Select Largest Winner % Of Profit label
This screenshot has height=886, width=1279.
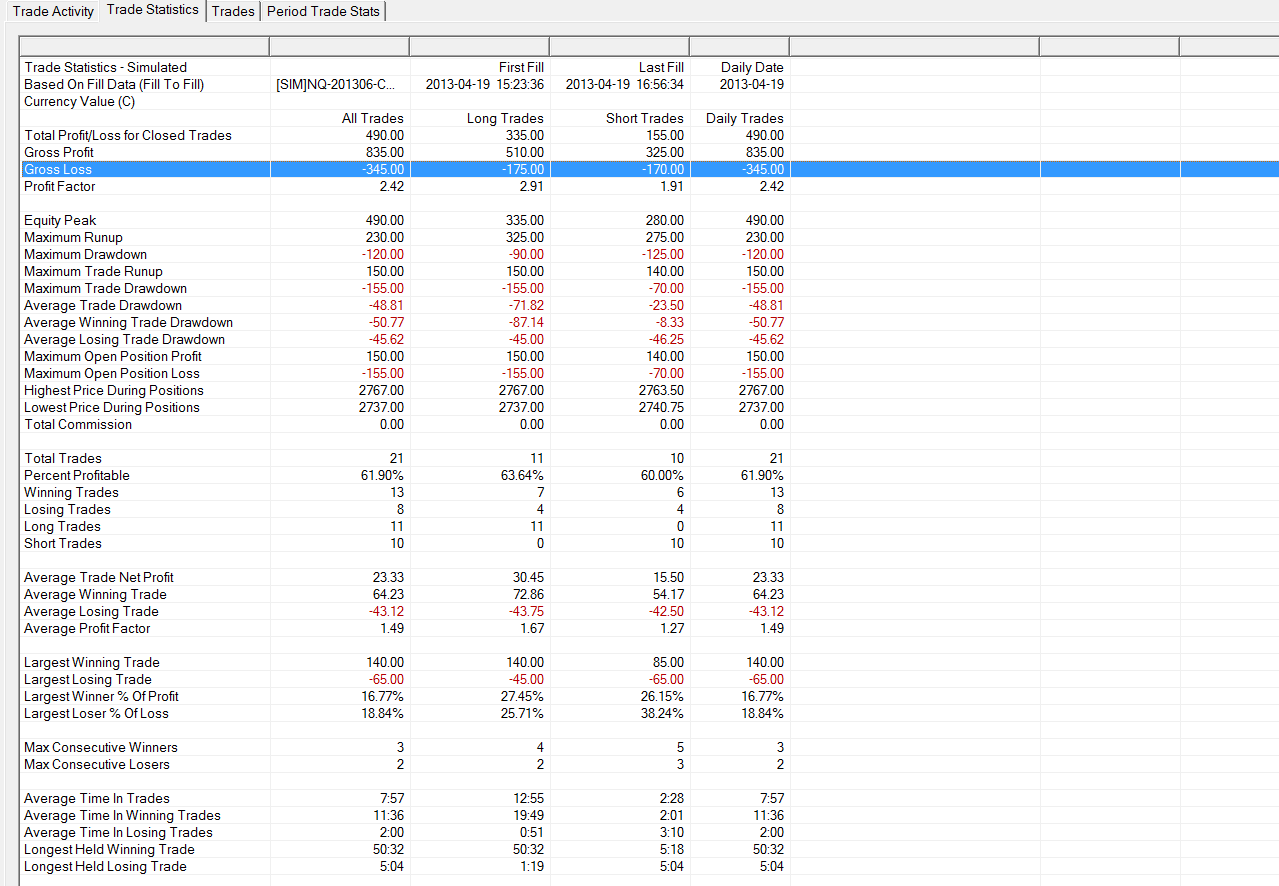tap(102, 697)
